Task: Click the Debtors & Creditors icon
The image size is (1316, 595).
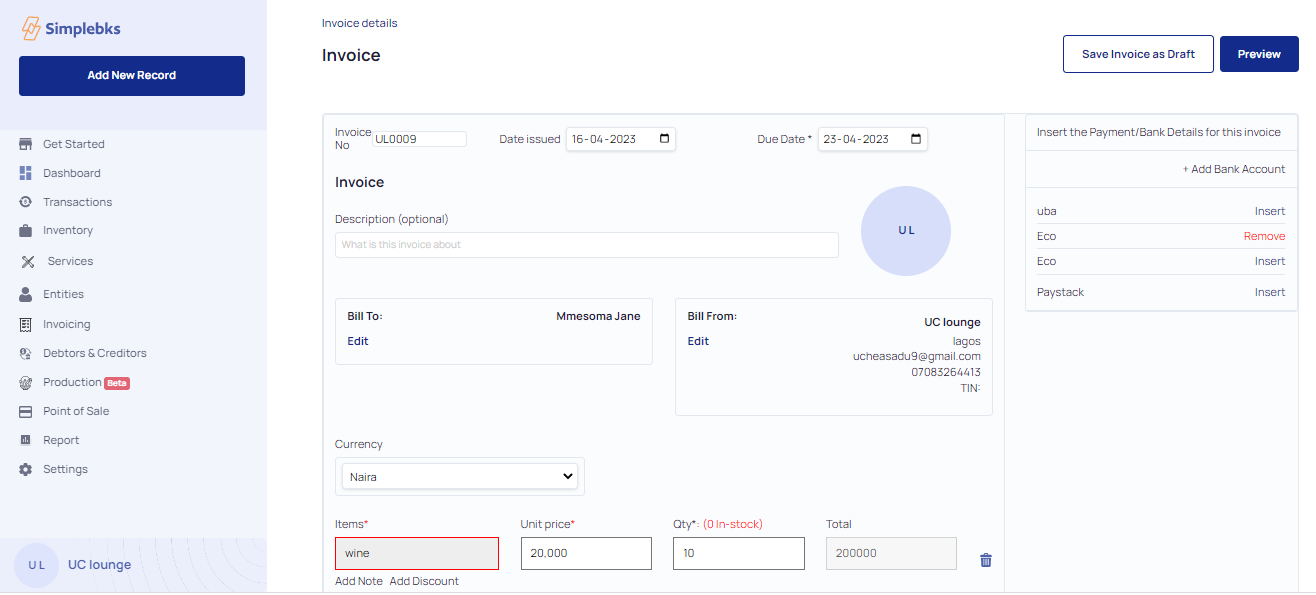Action: pos(26,353)
